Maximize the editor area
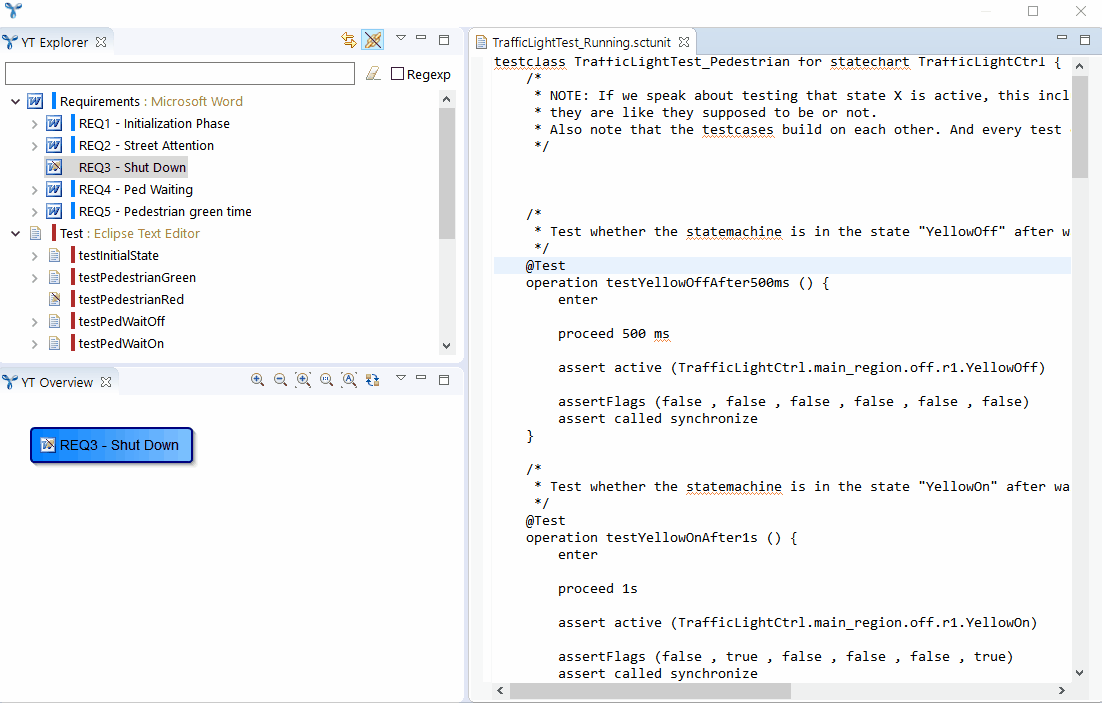 (1085, 40)
